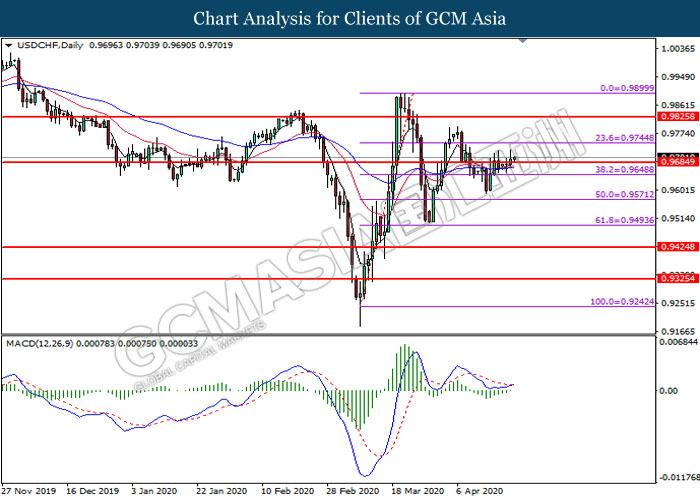Click the Chart Analysis title banner
The width and height of the screenshot is (700, 500).
[x=350, y=18]
